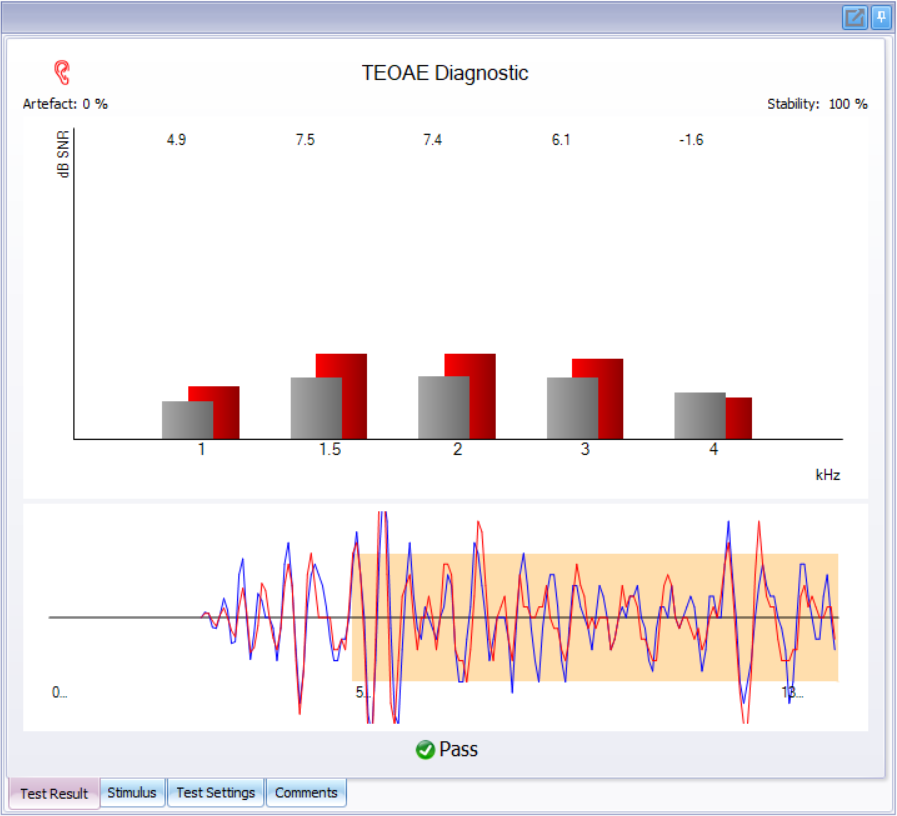The height and width of the screenshot is (816, 897).
Task: Click the gray noise bar at 1.5 kHz
Action: (316, 408)
